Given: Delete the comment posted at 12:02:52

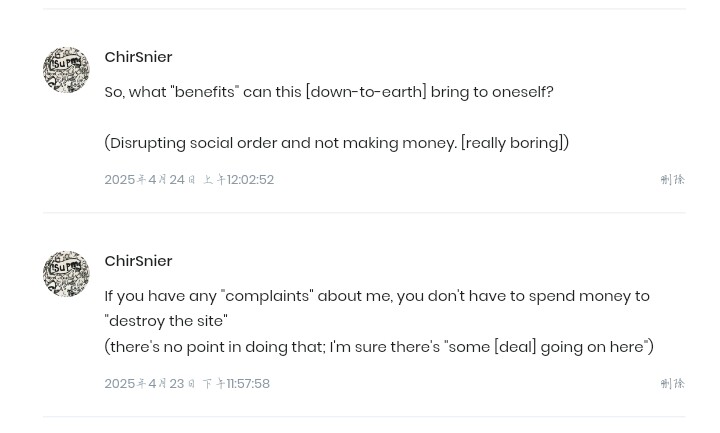Looking at the screenshot, I should tap(673, 180).
